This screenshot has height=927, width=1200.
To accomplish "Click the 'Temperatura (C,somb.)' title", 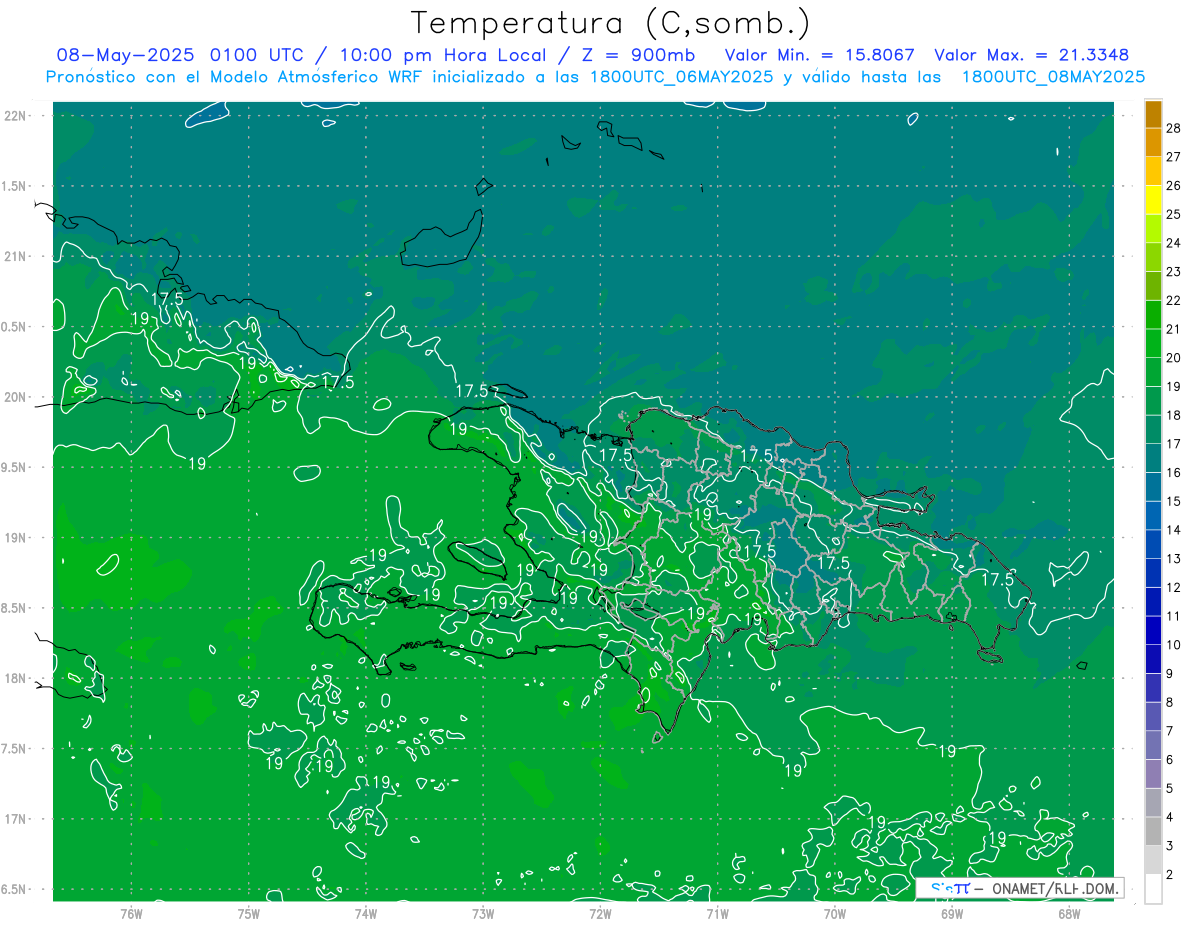I will click(611, 23).
